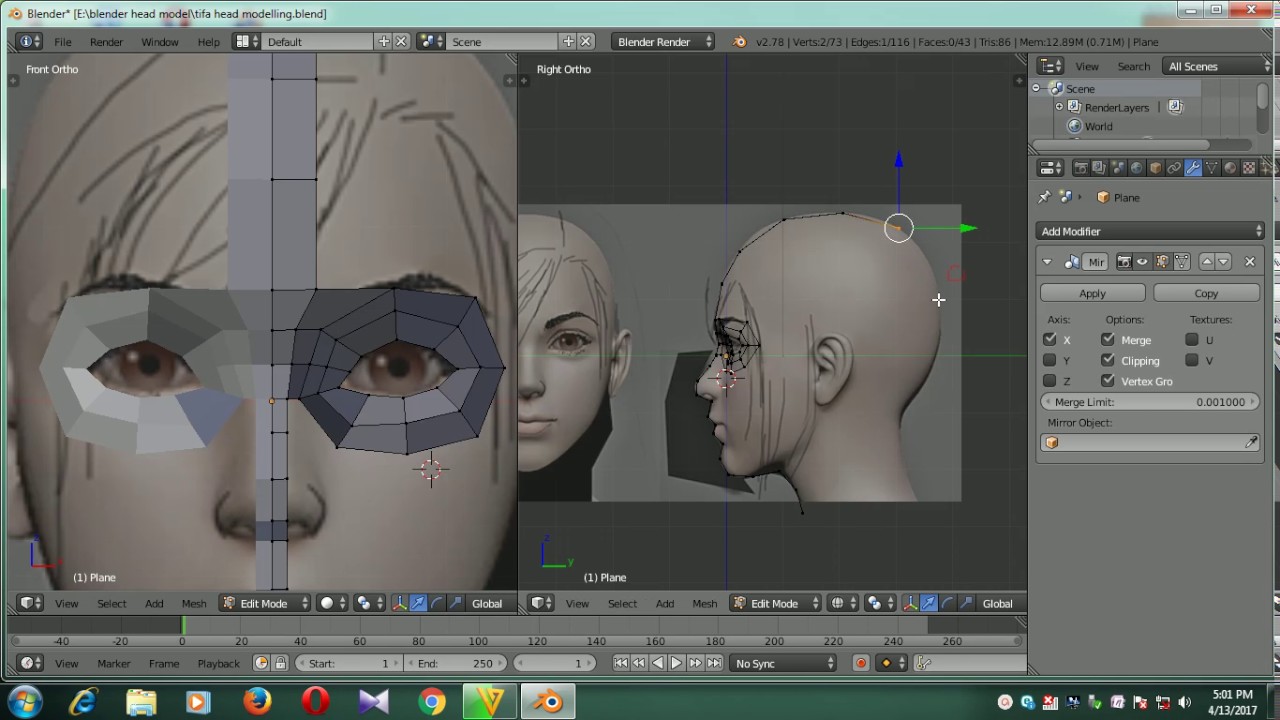Click the End frame 250 field
1280x720 pixels.
coord(455,663)
